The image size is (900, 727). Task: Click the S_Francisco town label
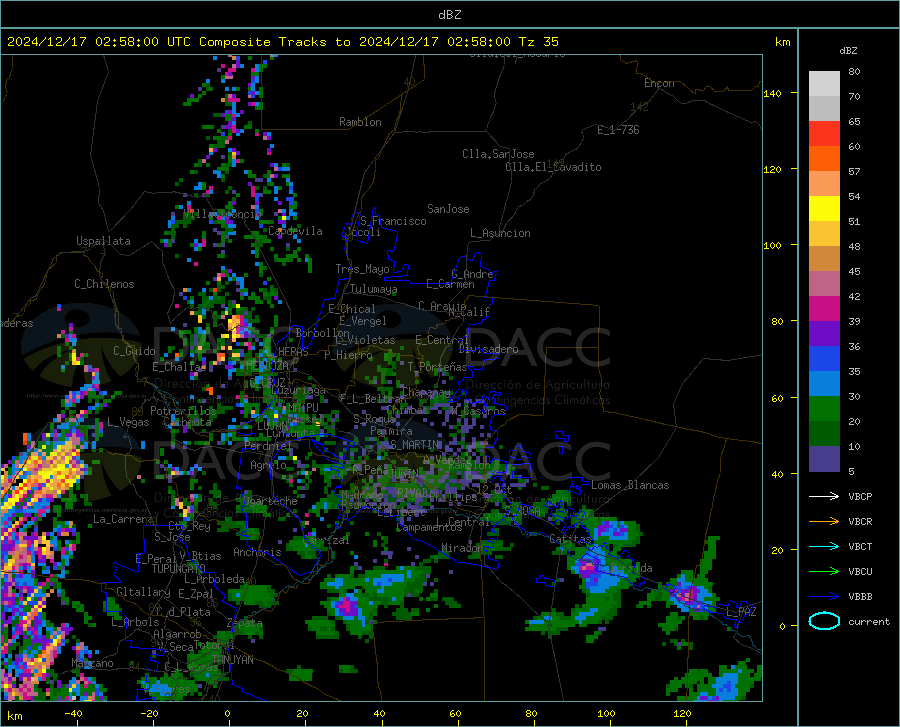click(x=393, y=221)
